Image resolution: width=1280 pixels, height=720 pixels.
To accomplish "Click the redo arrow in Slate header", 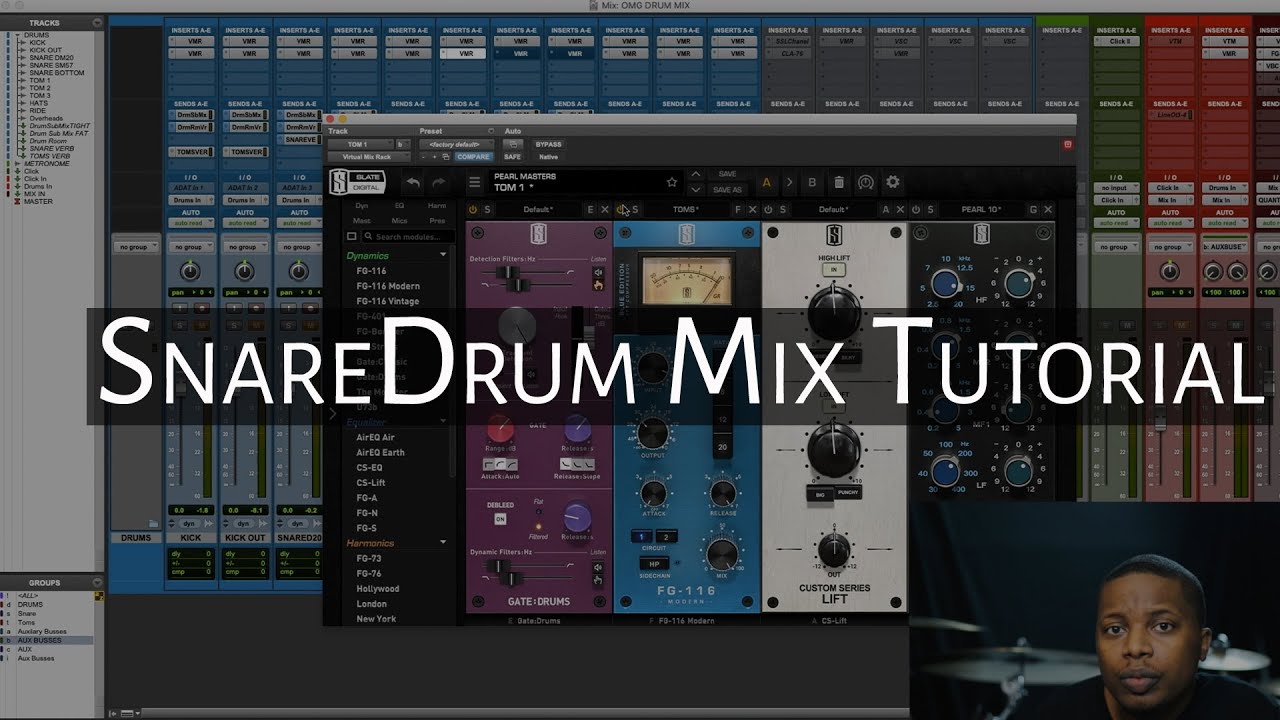I will pos(438,182).
